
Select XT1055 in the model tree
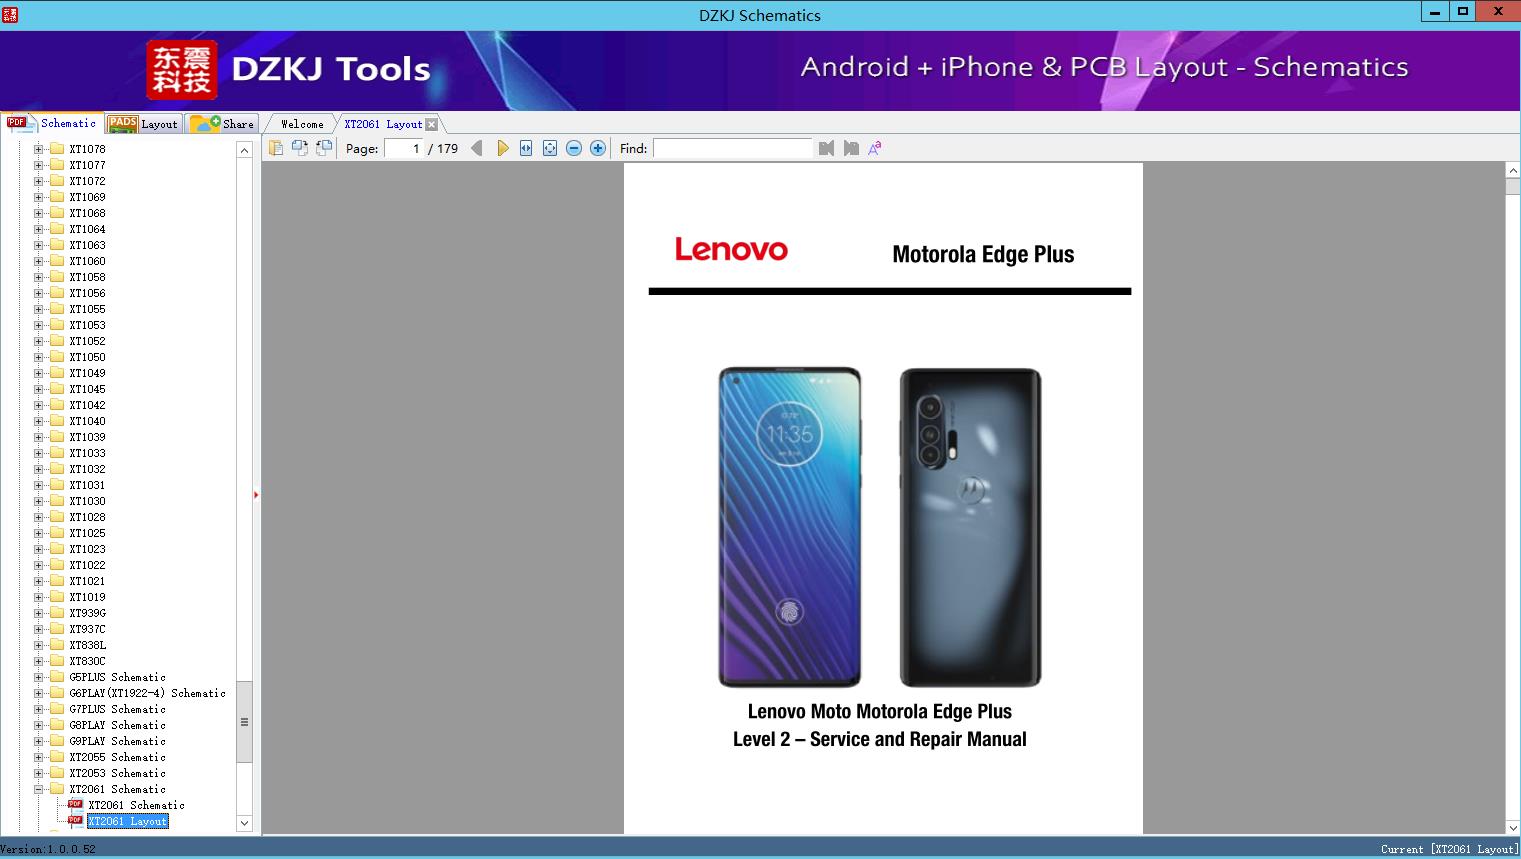(87, 309)
